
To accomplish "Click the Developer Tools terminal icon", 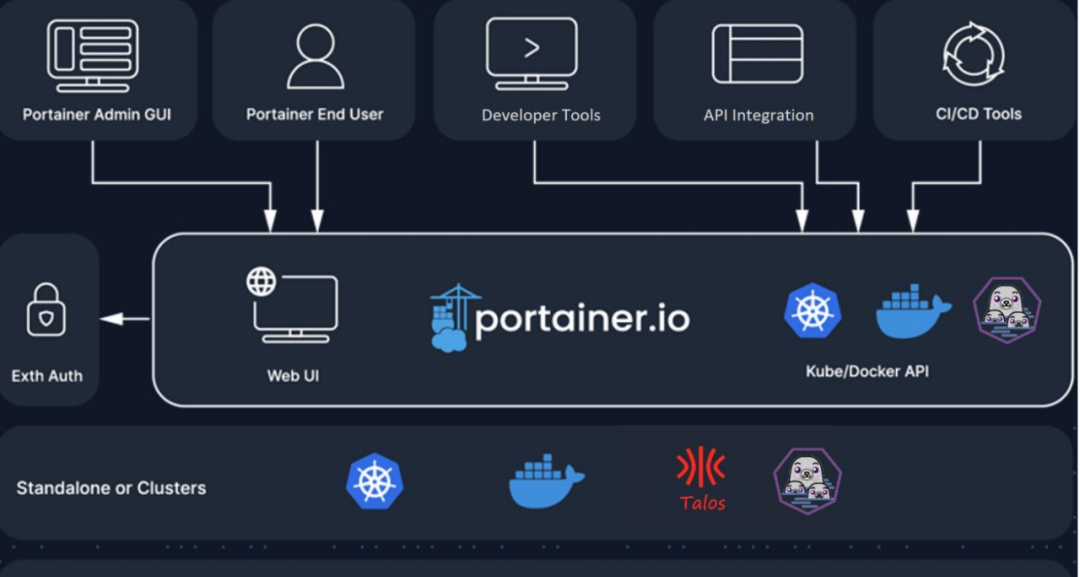I will 532,54.
